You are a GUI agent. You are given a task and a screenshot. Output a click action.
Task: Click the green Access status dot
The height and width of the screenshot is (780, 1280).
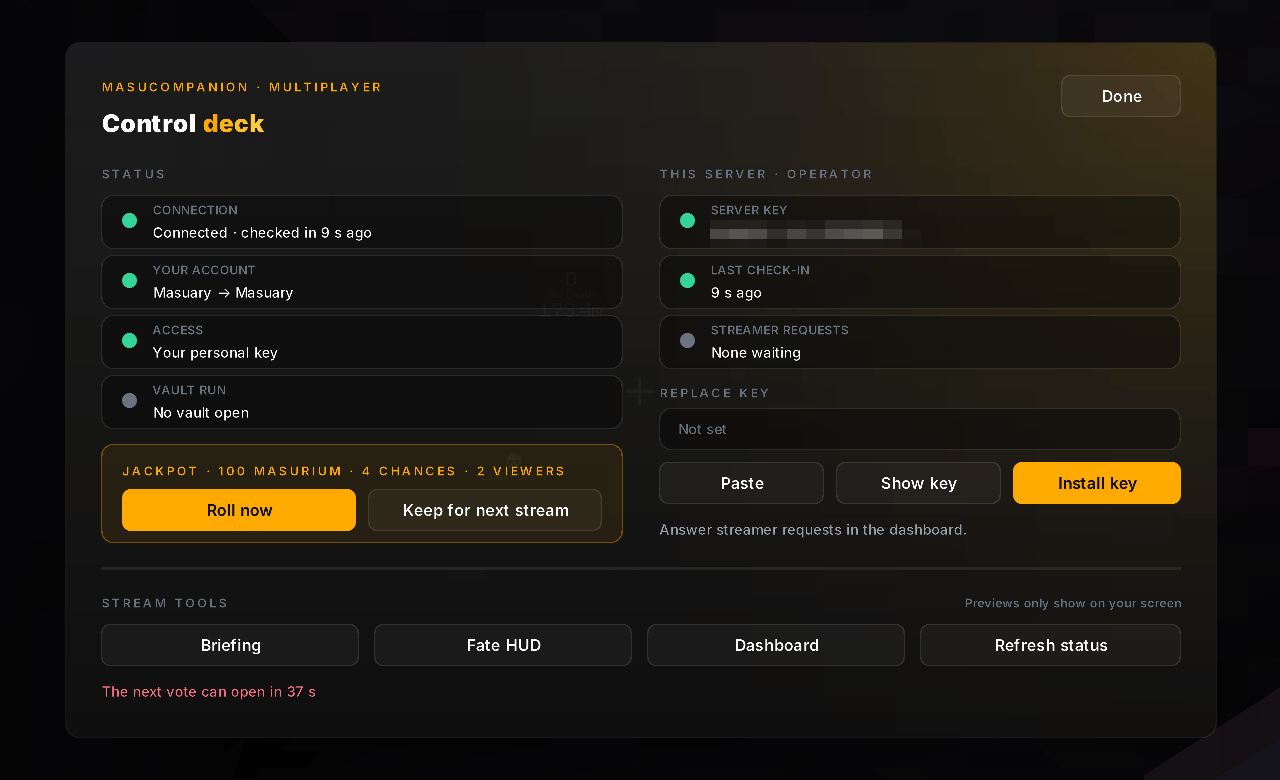(129, 341)
